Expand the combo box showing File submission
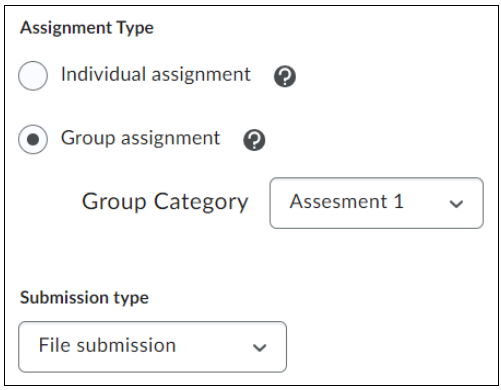 tap(153, 347)
